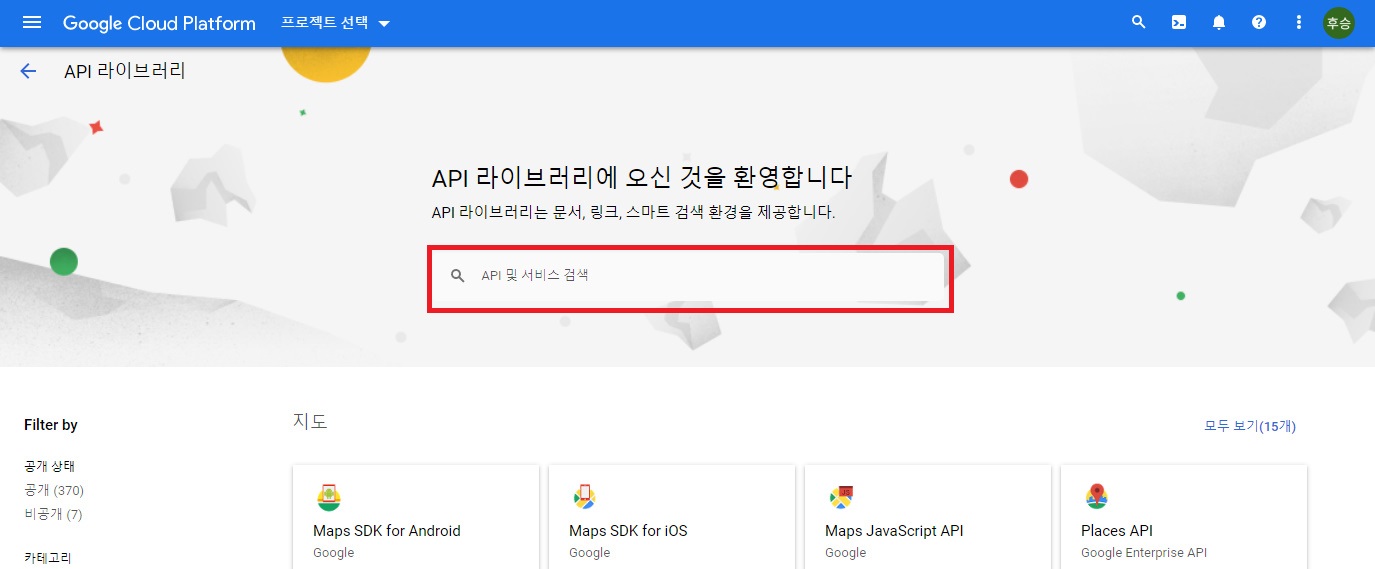Click the welcome heading API 라이브러리에 오신 것을 환영합니다
This screenshot has height=569, width=1375.
(641, 178)
